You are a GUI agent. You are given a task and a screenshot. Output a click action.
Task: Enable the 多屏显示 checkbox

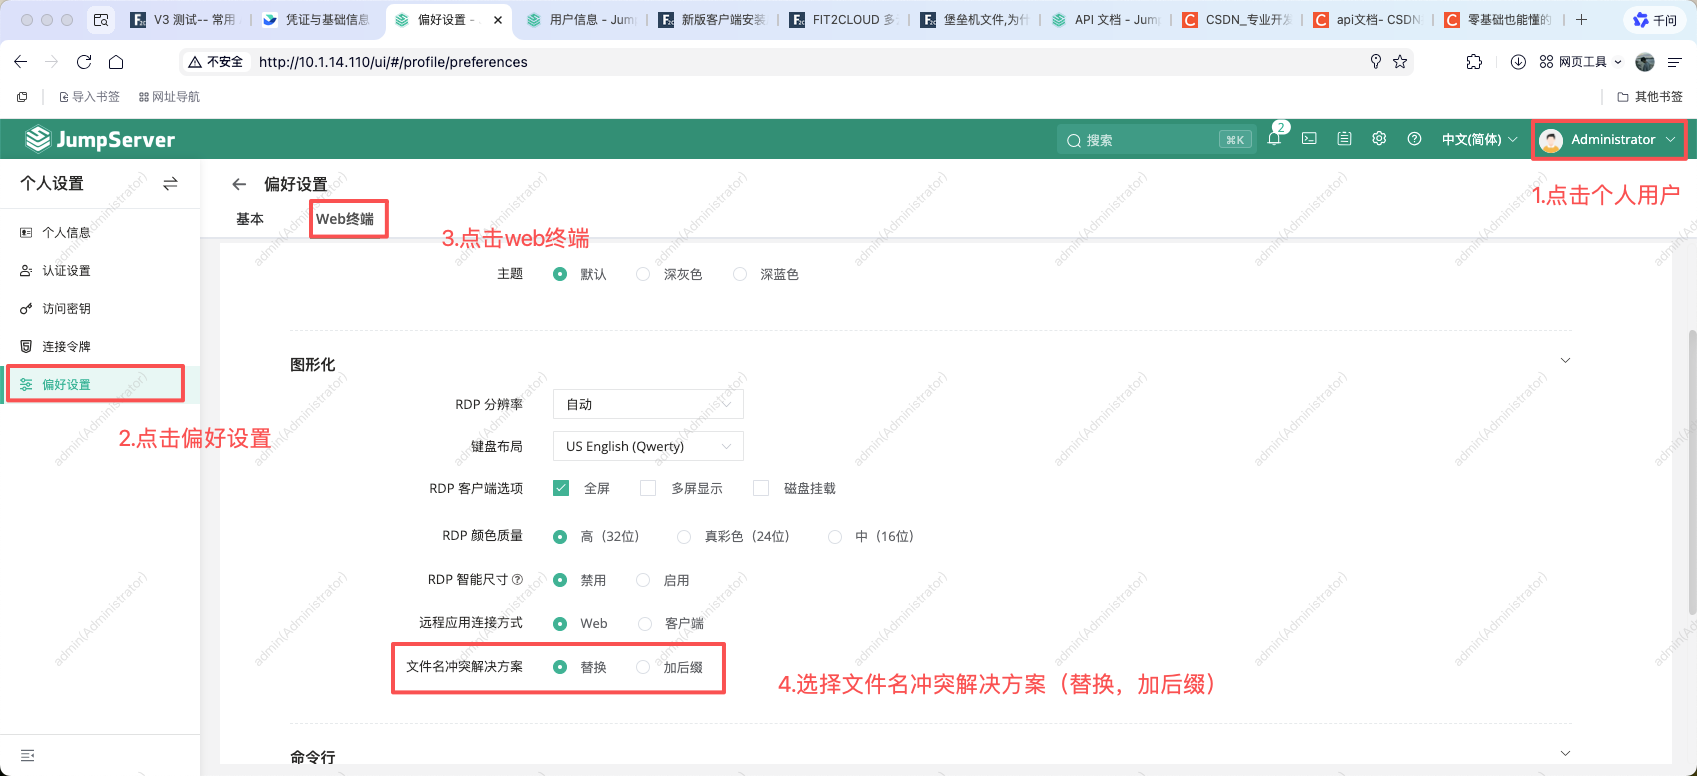click(648, 488)
